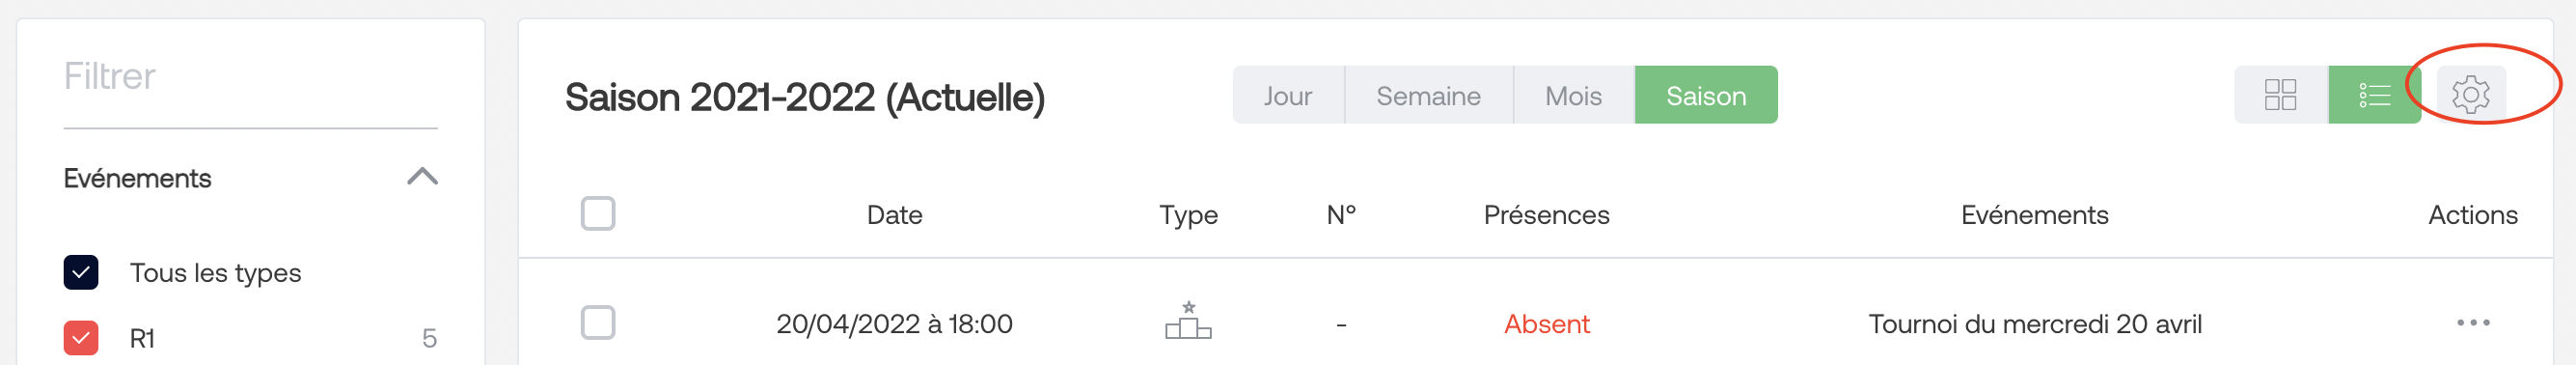Sort by the Date column header
2576x365 pixels.
[x=894, y=215]
